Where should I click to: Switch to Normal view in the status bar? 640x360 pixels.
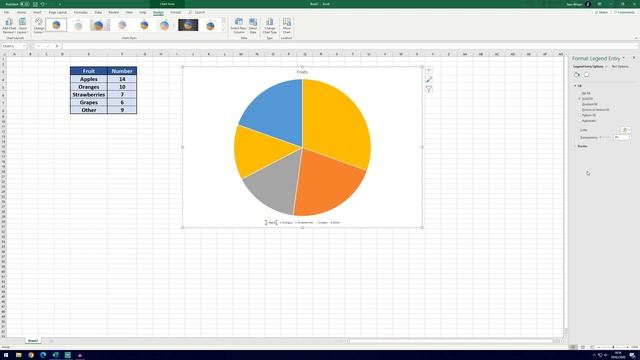[573, 347]
